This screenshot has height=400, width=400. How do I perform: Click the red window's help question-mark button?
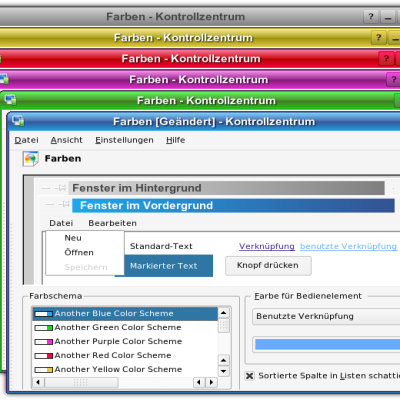tap(386, 58)
